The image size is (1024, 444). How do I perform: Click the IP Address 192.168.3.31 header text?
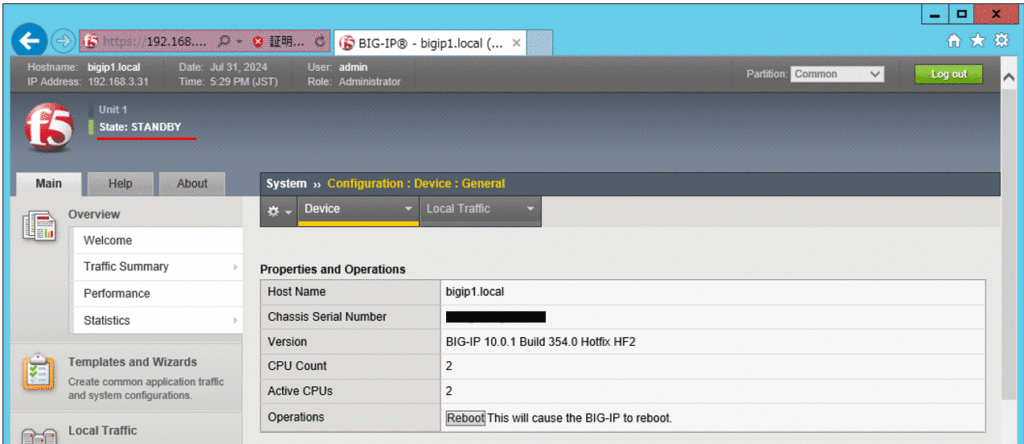pos(88,82)
